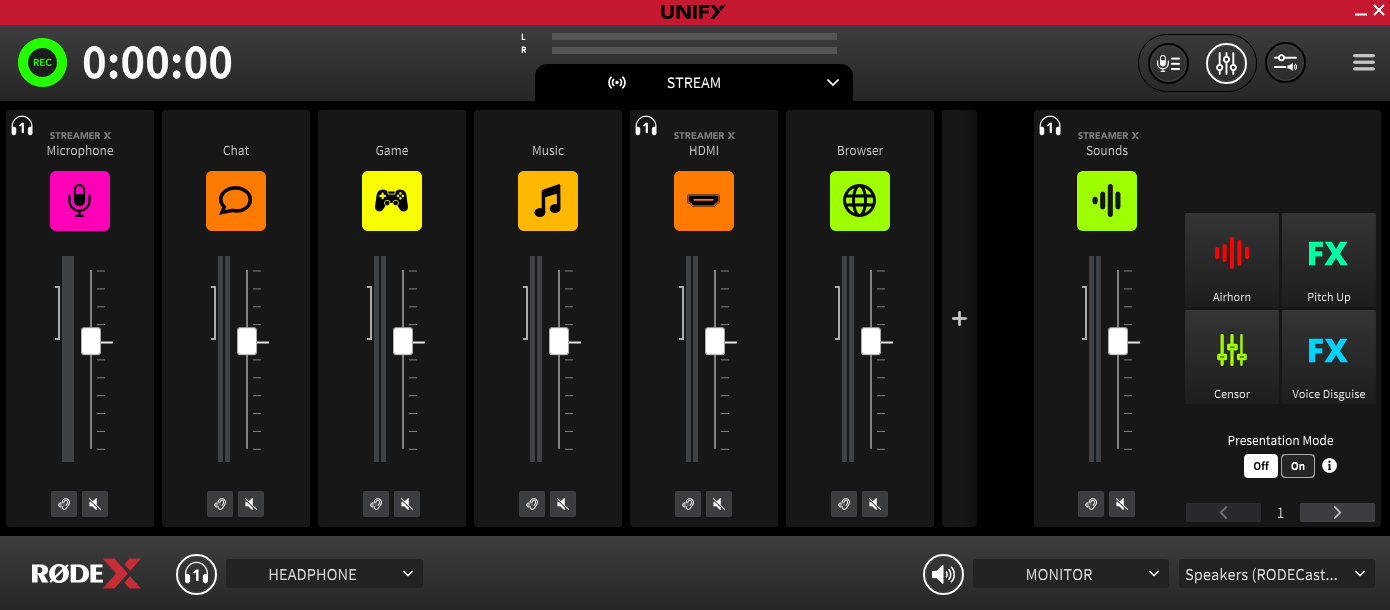This screenshot has width=1390, height=610.
Task: Mute the Chat channel
Action: (x=251, y=504)
